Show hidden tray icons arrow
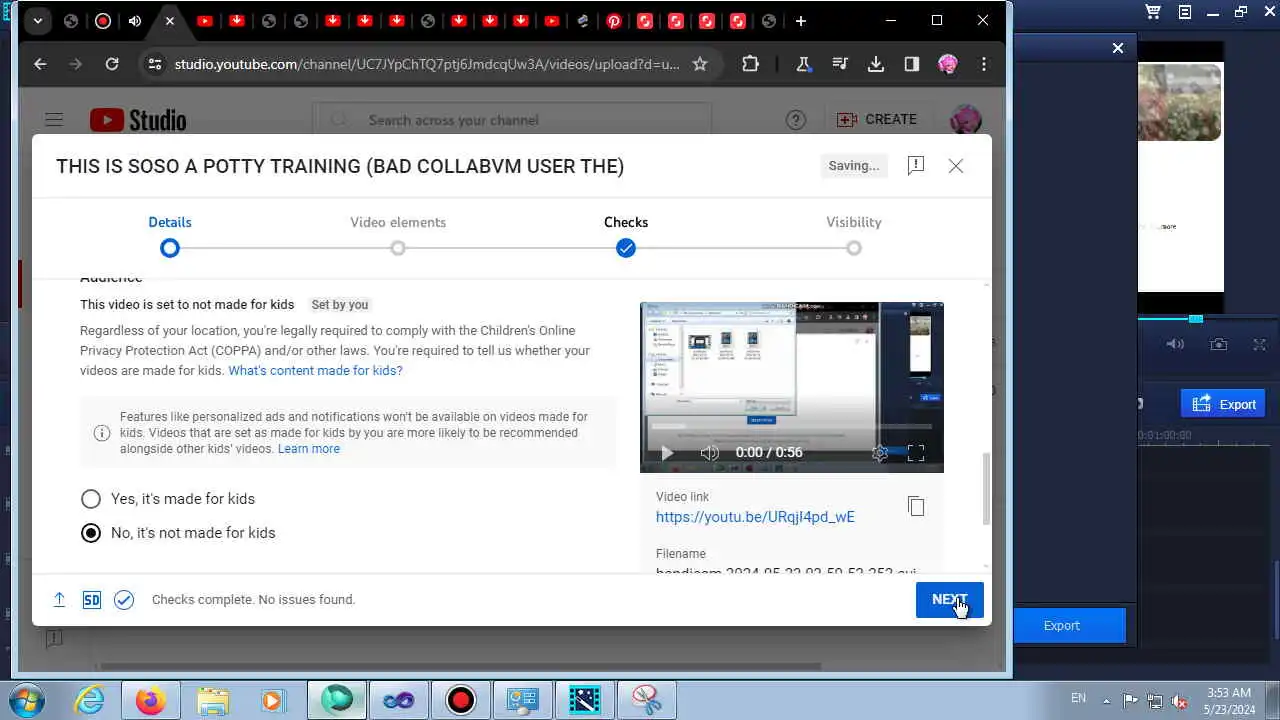Viewport: 1280px width, 720px height. pos(1106,700)
